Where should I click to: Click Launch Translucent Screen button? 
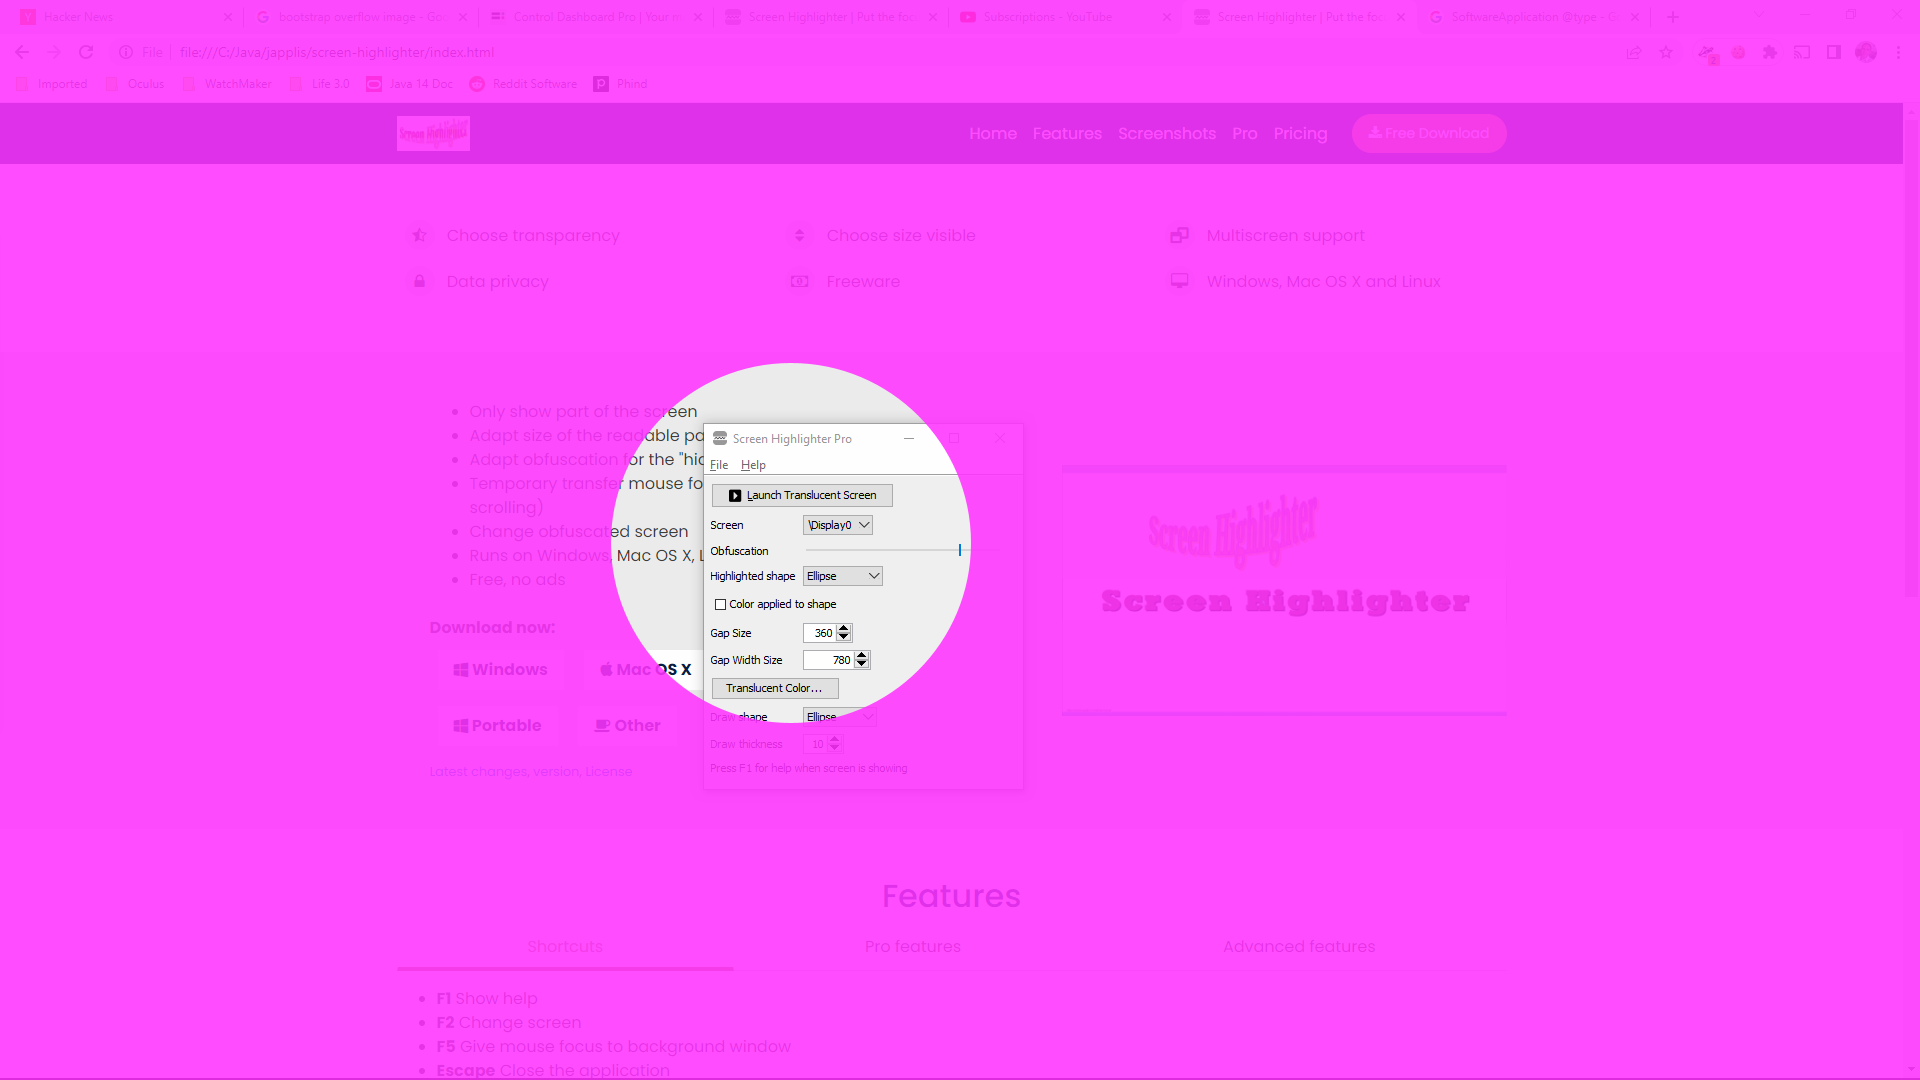tap(802, 495)
